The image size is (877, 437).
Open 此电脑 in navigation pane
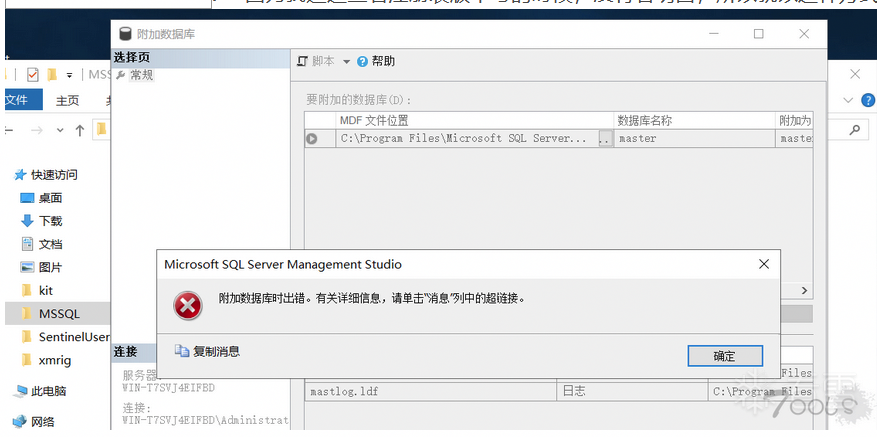pyautogui.click(x=48, y=391)
